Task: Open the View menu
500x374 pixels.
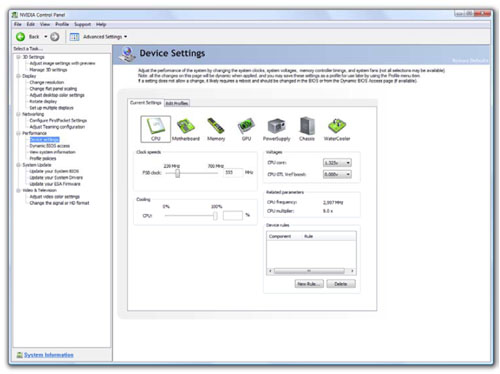Action: 45,24
